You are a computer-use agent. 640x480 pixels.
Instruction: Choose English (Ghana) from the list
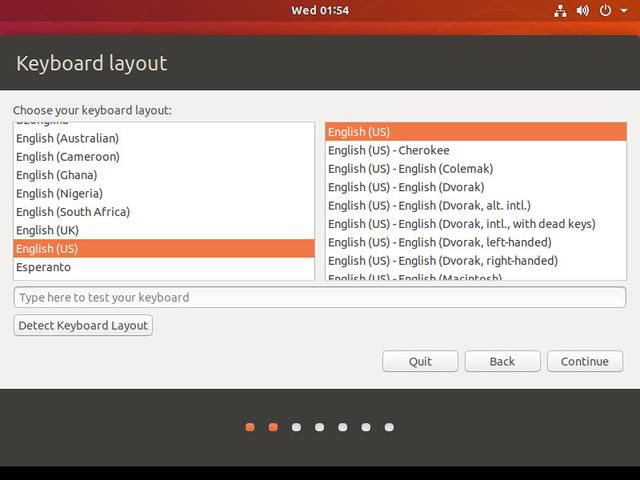tap(164, 175)
